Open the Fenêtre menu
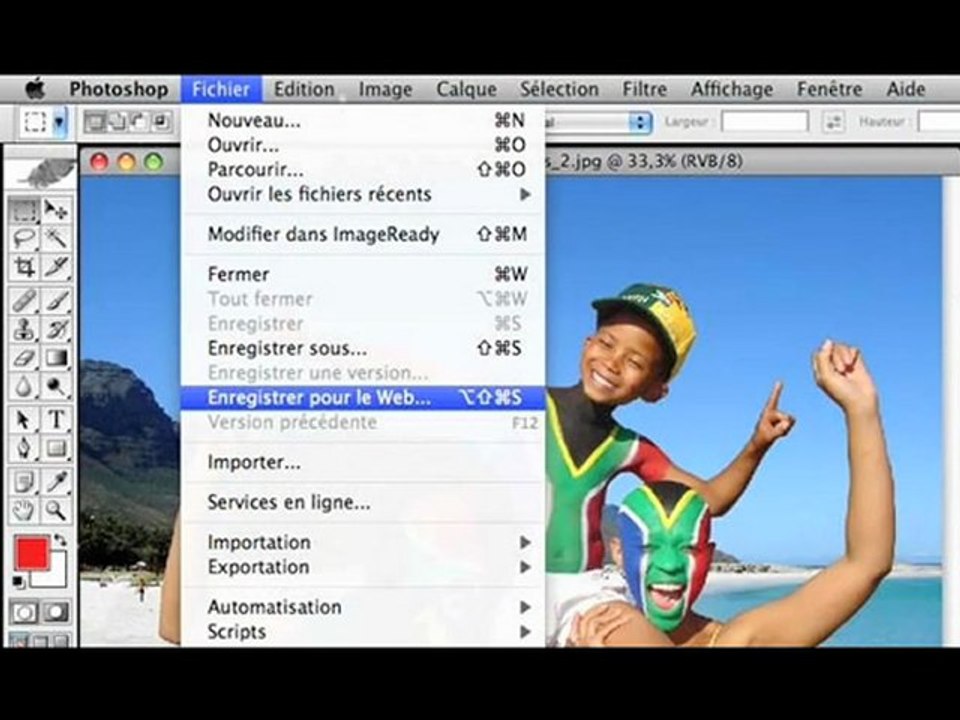The height and width of the screenshot is (720, 960). coord(829,89)
